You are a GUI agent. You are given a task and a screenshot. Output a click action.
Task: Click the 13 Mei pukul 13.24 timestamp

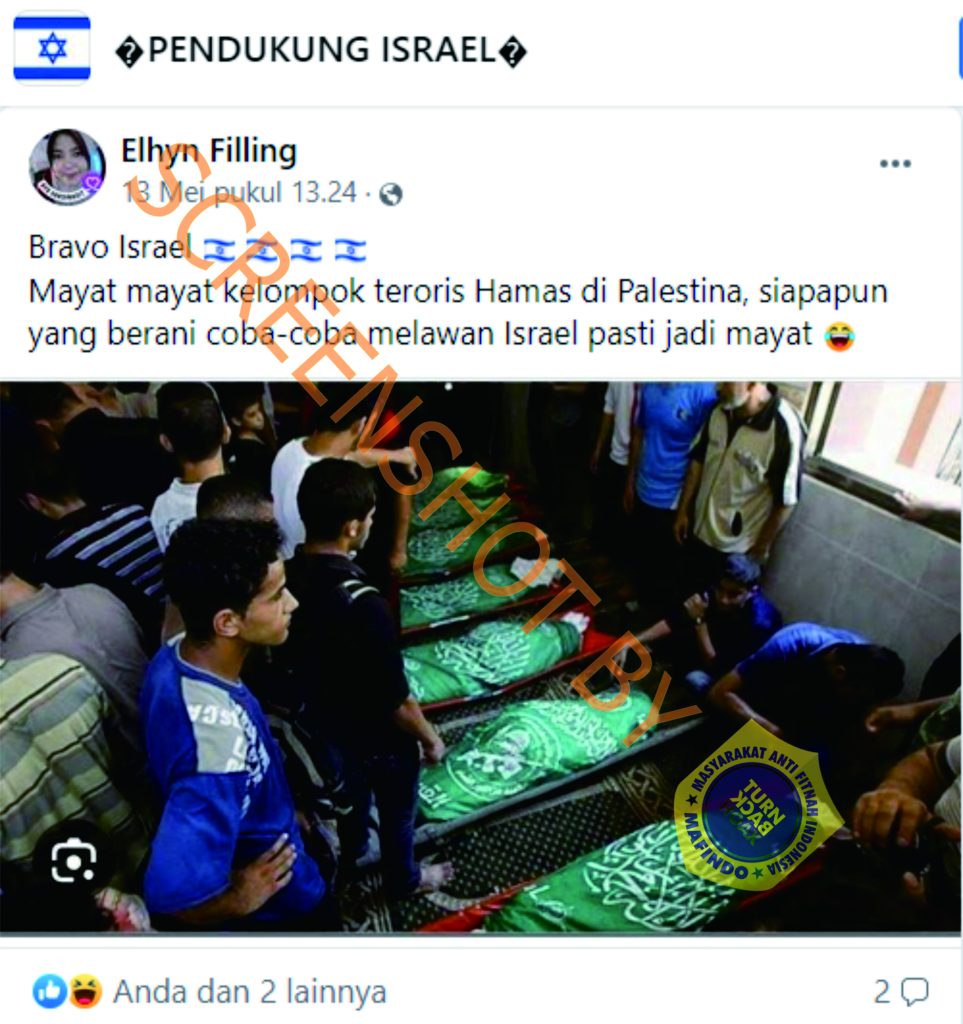click(240, 193)
